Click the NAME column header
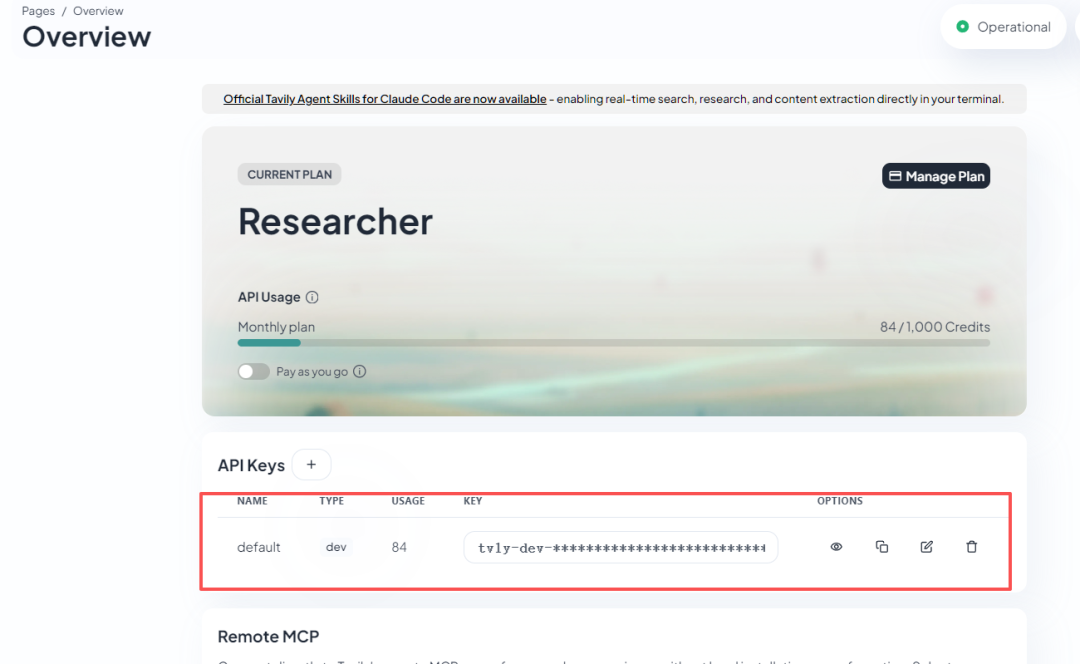The width and height of the screenshot is (1080, 664). coord(252,501)
